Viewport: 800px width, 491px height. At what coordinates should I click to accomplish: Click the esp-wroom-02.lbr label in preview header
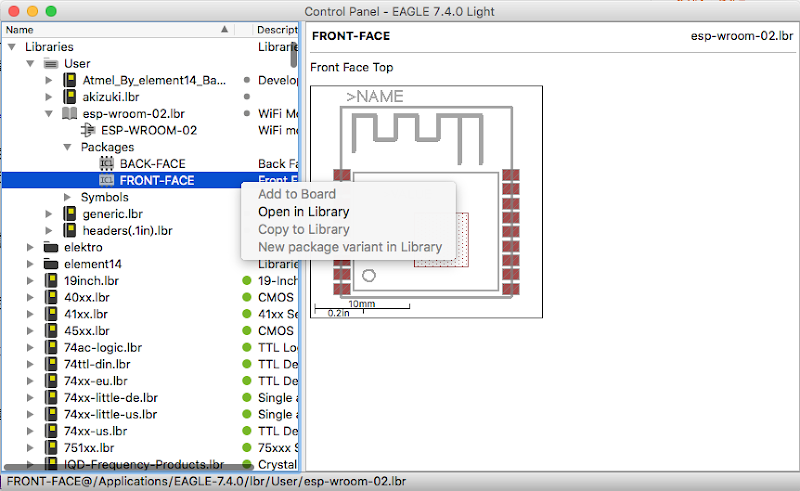742,36
